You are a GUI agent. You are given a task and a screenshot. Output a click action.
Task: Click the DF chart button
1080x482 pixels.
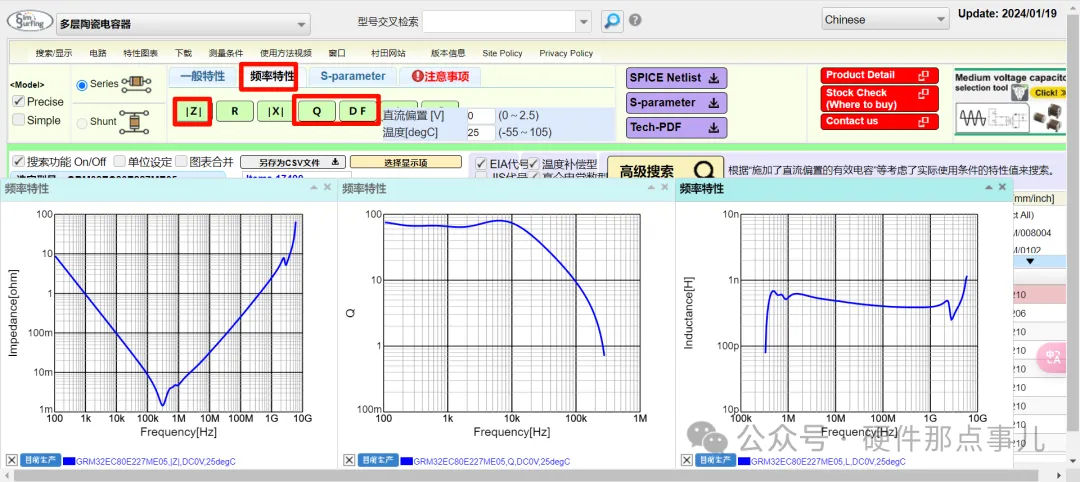[x=357, y=112]
